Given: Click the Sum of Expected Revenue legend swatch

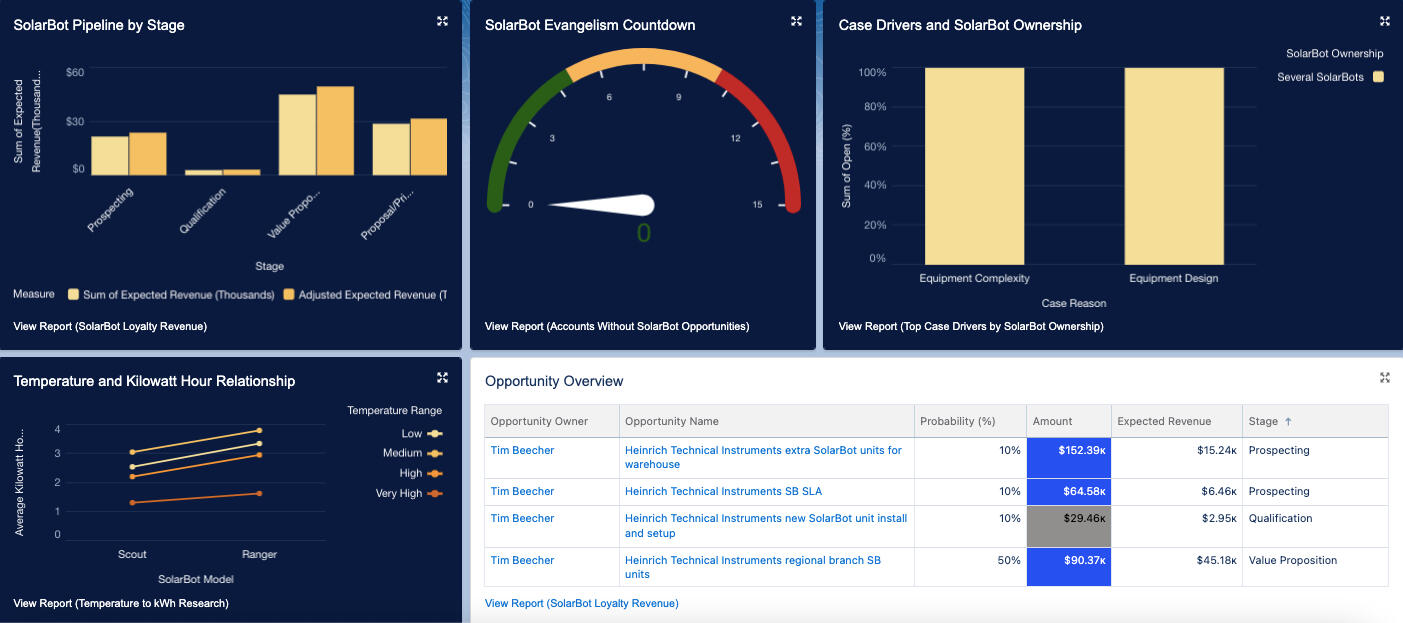Looking at the screenshot, I should pyautogui.click(x=73, y=295).
